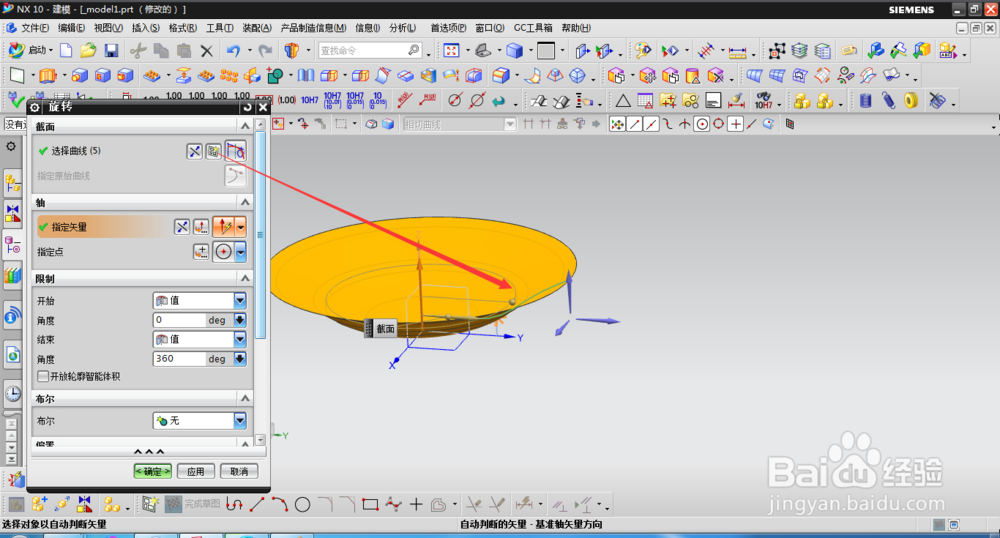The height and width of the screenshot is (538, 1000).
Task: Open the GC Toolkit menu
Action: 533,28
